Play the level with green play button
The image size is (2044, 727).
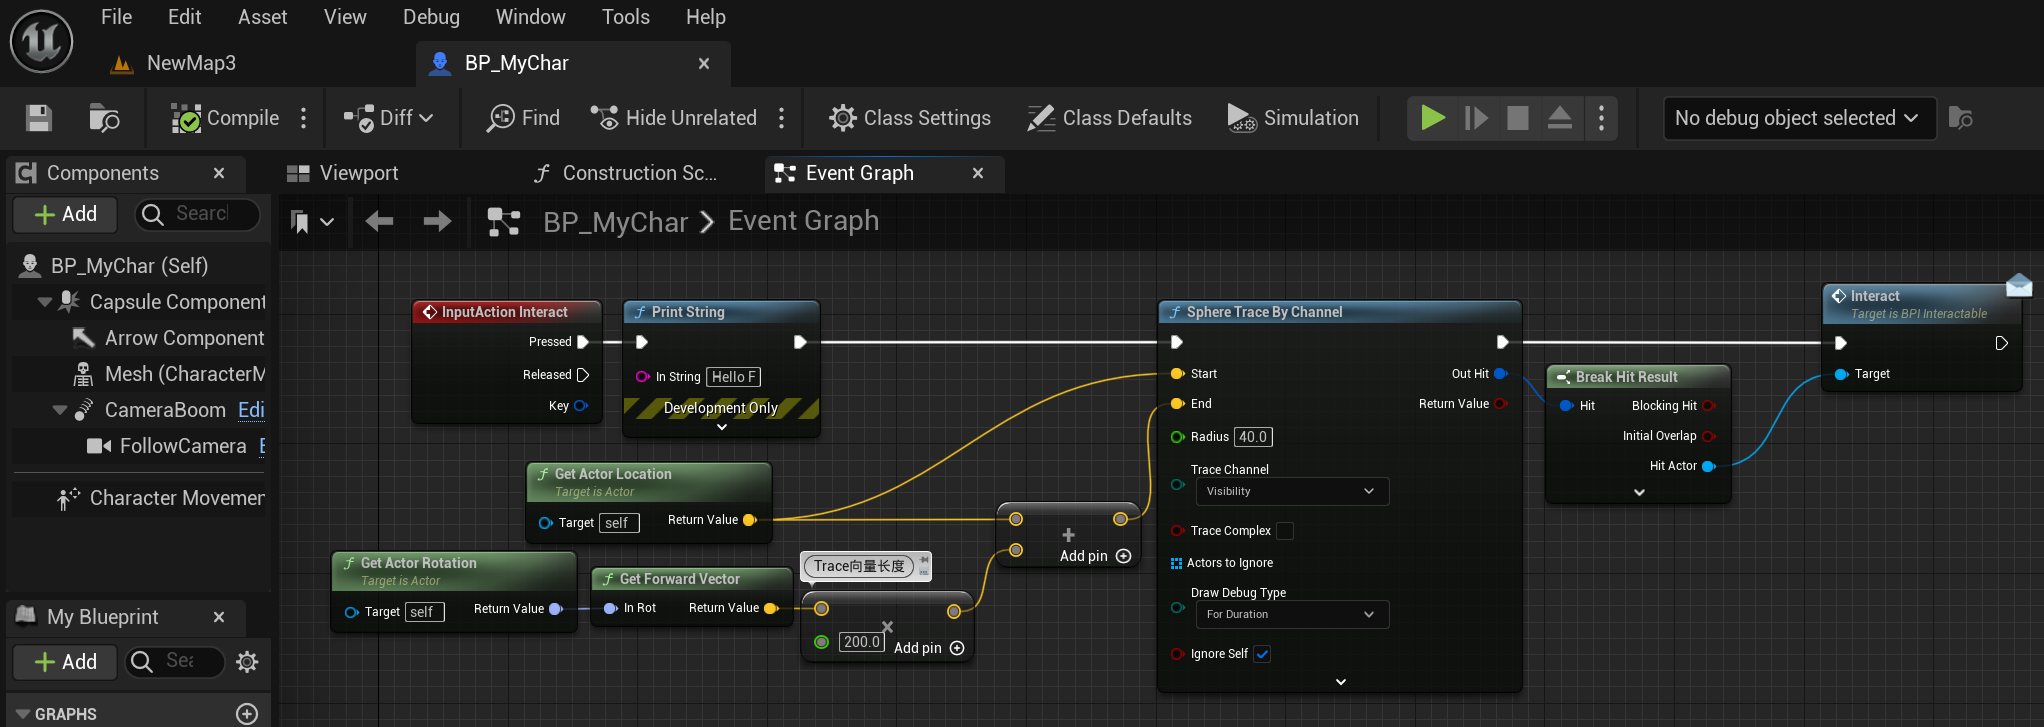[x=1433, y=118]
